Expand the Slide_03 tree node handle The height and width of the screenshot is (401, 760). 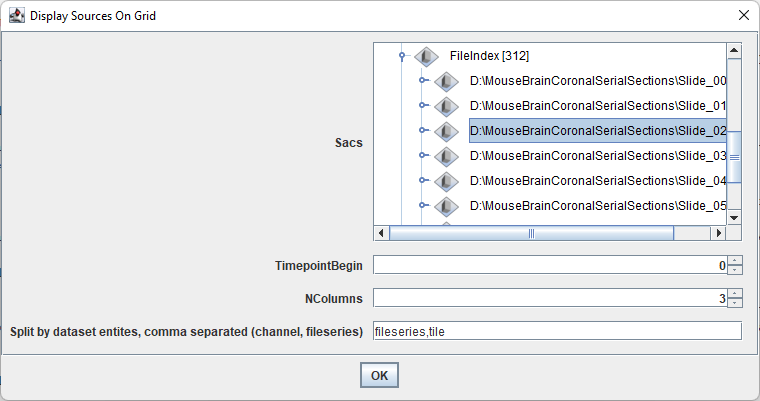[422, 155]
